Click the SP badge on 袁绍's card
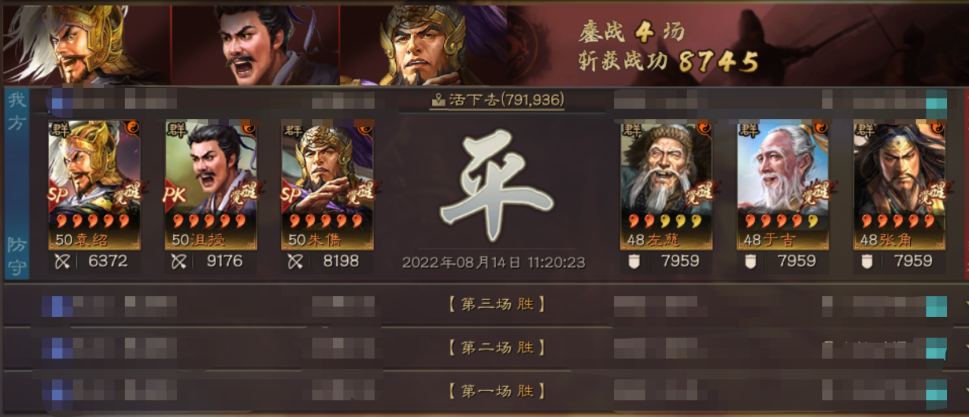969x417 pixels. pyautogui.click(x=61, y=195)
